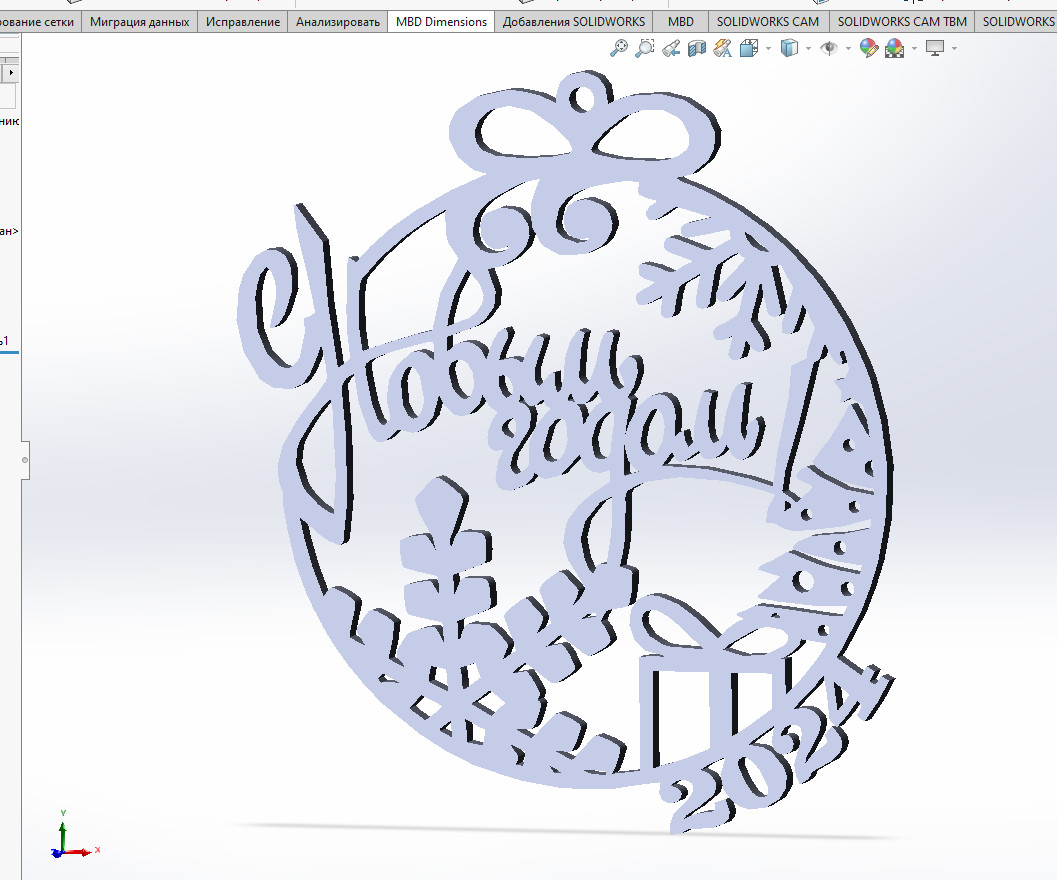The height and width of the screenshot is (880, 1057).
Task: Toggle the Hide/Show Items eye icon
Action: tap(829, 49)
